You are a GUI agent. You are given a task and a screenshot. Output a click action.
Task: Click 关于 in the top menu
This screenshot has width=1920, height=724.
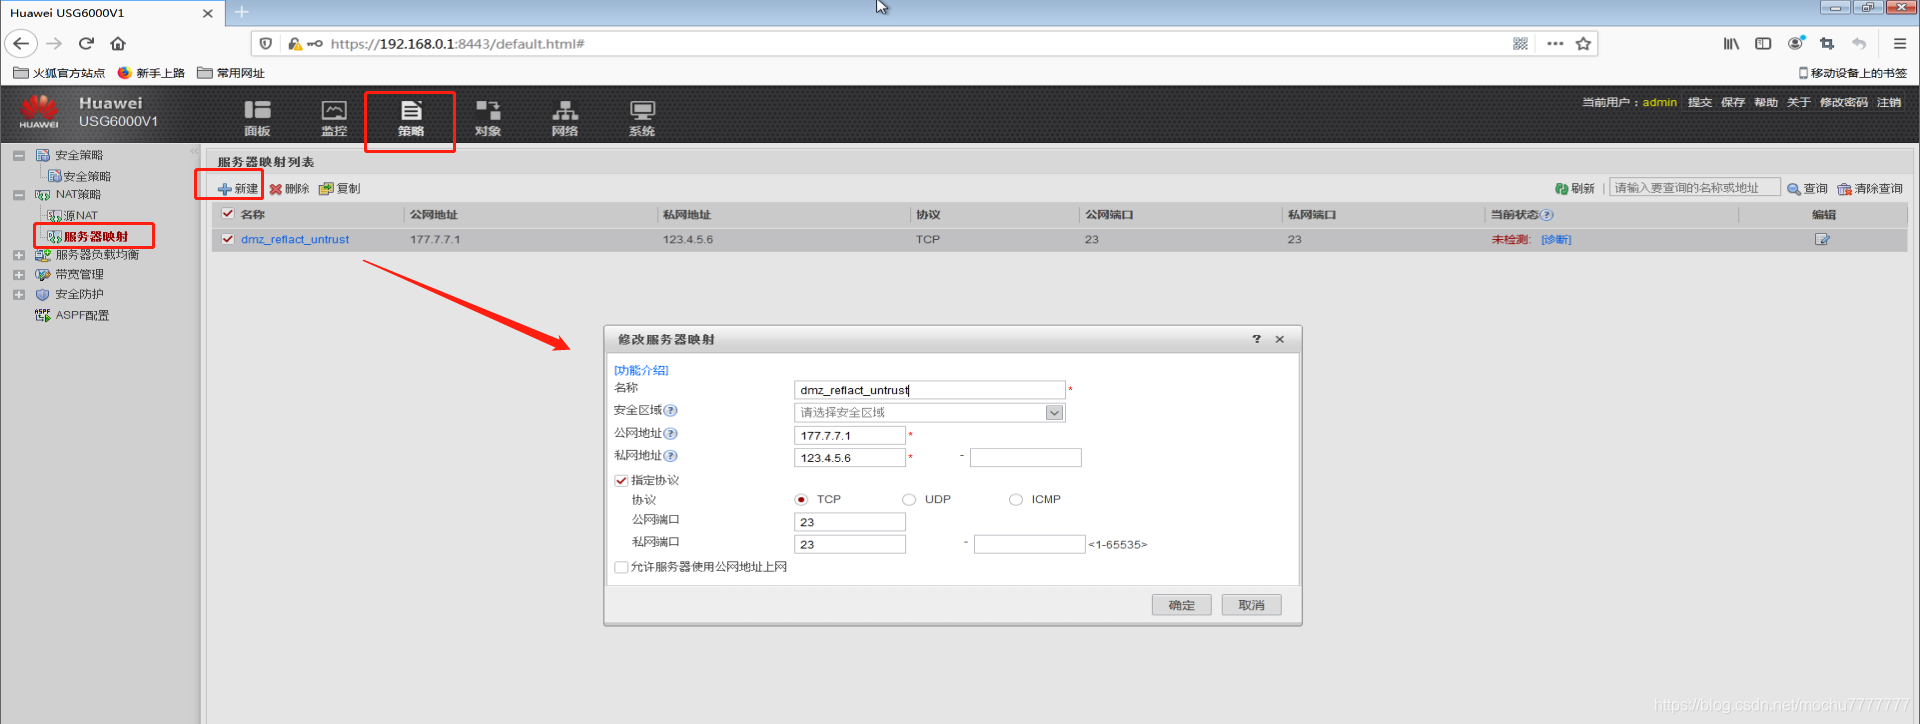[x=1798, y=102]
